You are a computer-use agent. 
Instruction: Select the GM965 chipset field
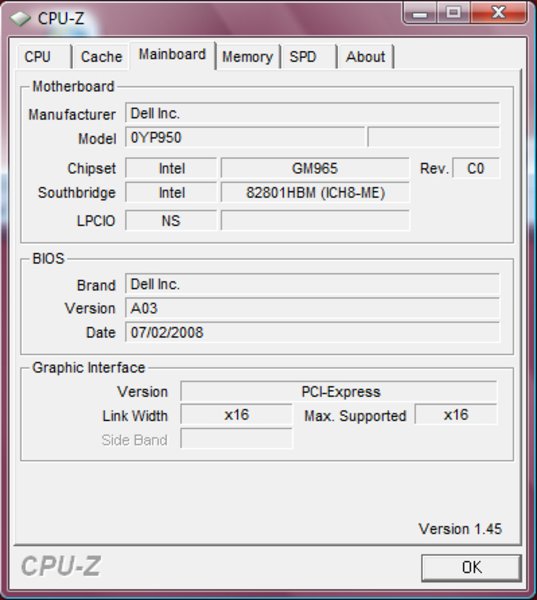315,168
